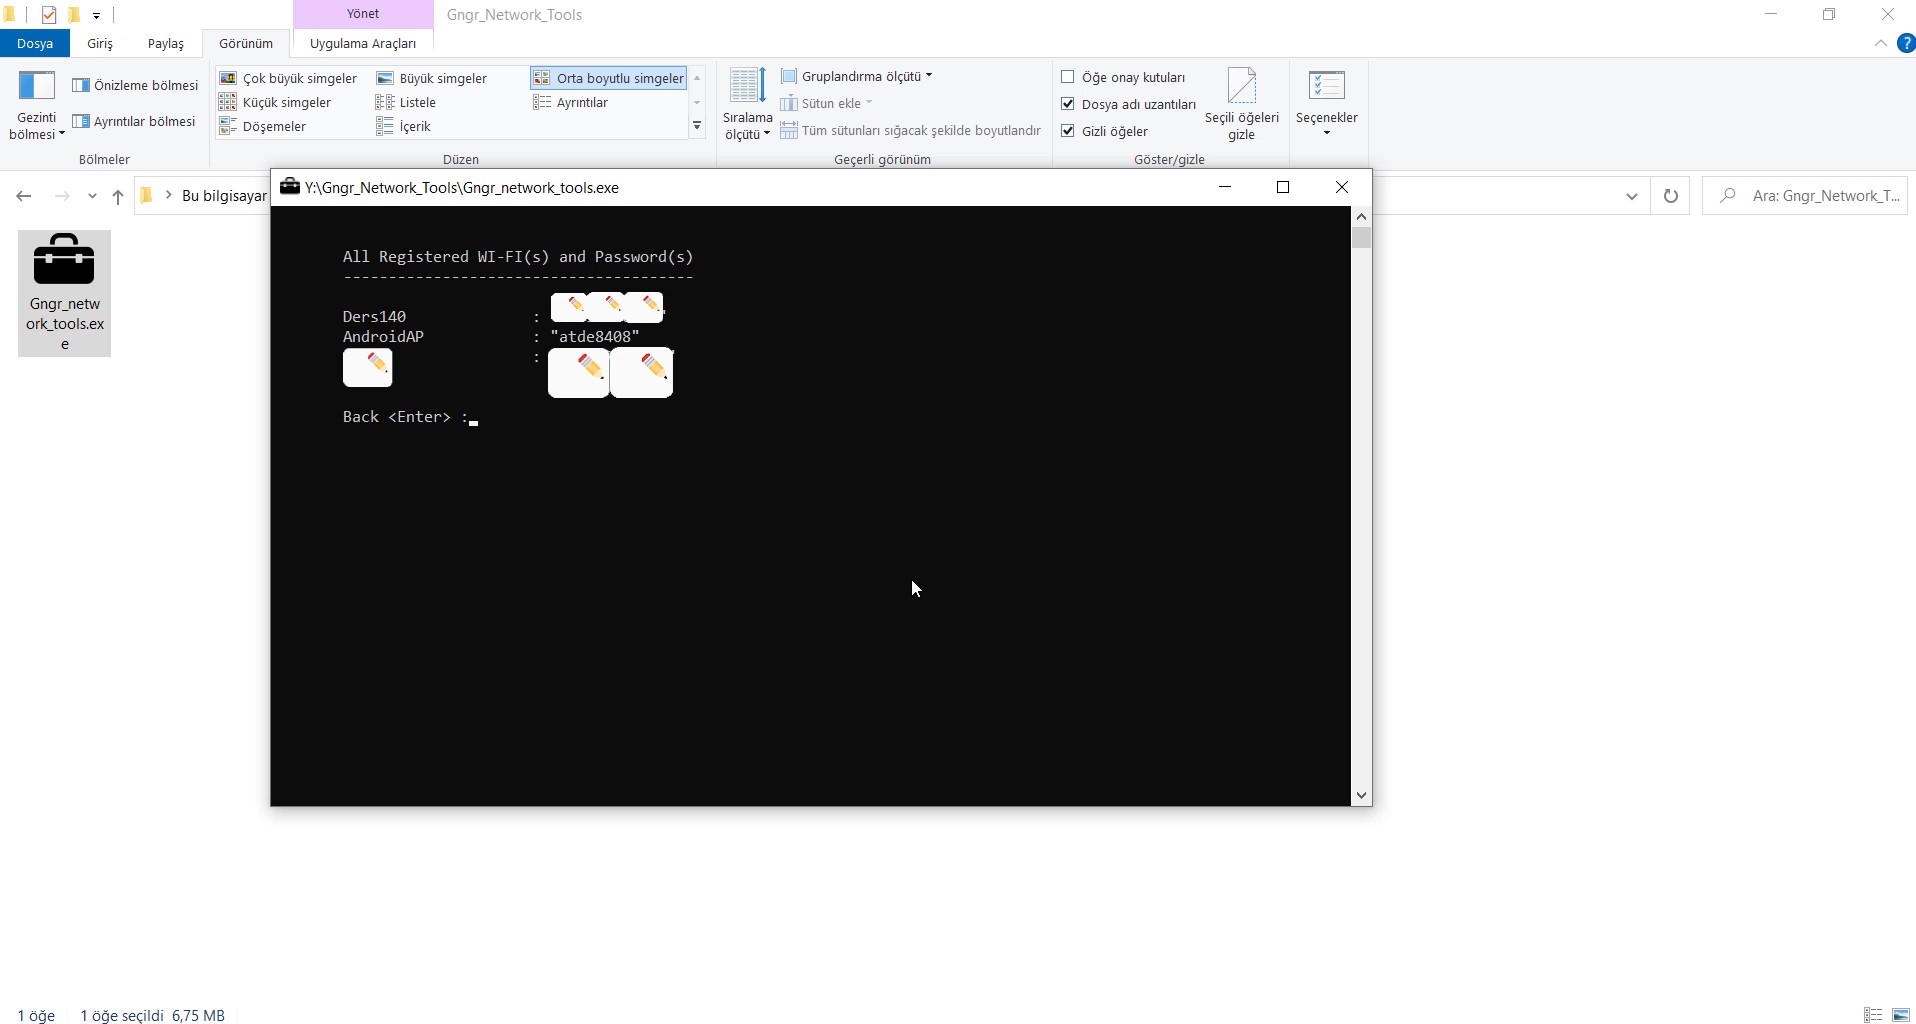Open address bar history dropdown
The image size is (1916, 1024).
1632,196
